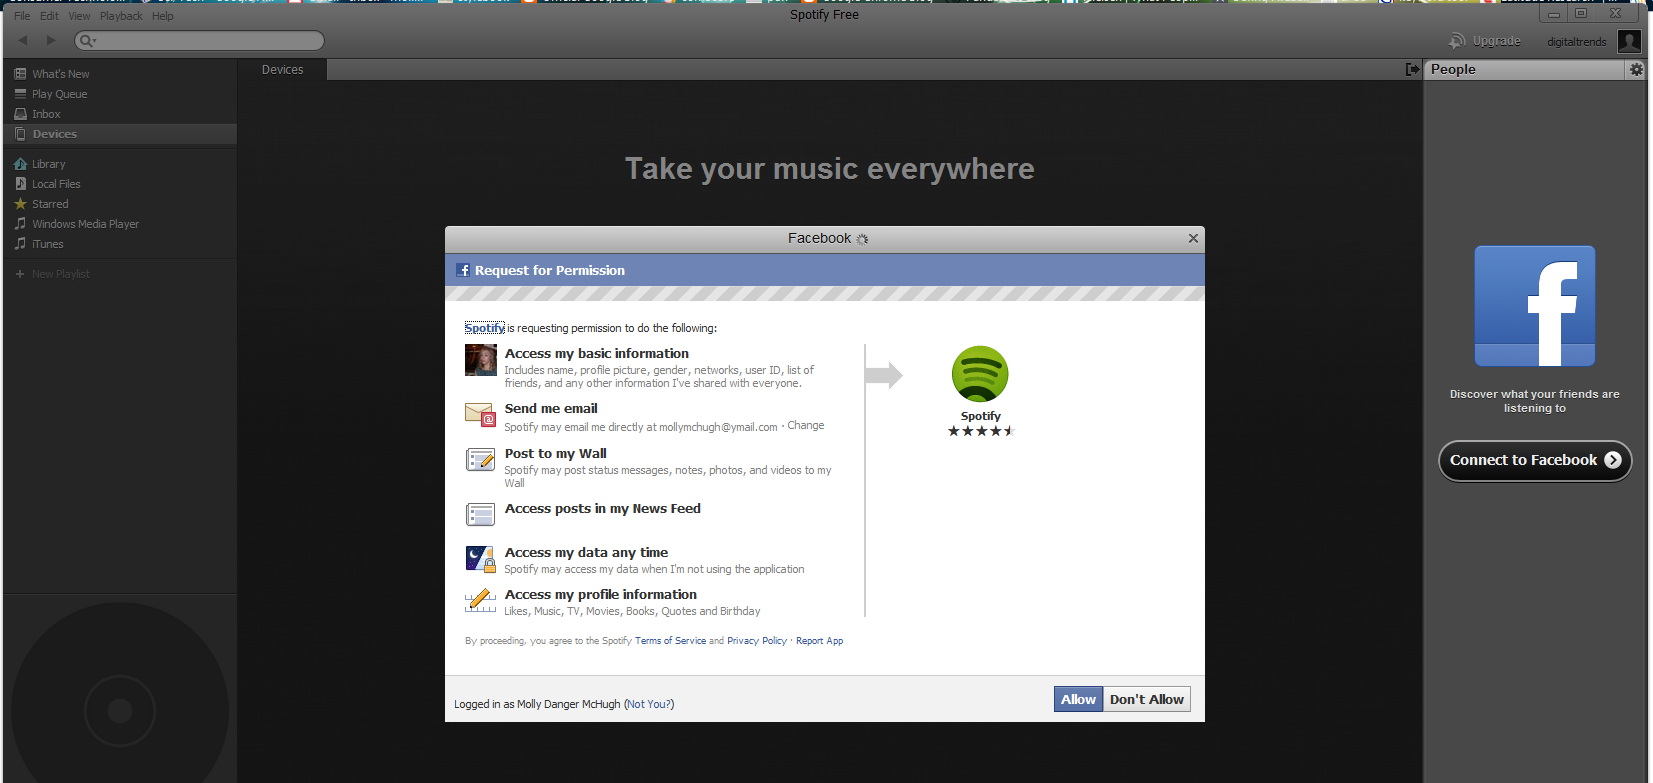Click Connect to Facebook button
The image size is (1653, 783).
[1535, 460]
